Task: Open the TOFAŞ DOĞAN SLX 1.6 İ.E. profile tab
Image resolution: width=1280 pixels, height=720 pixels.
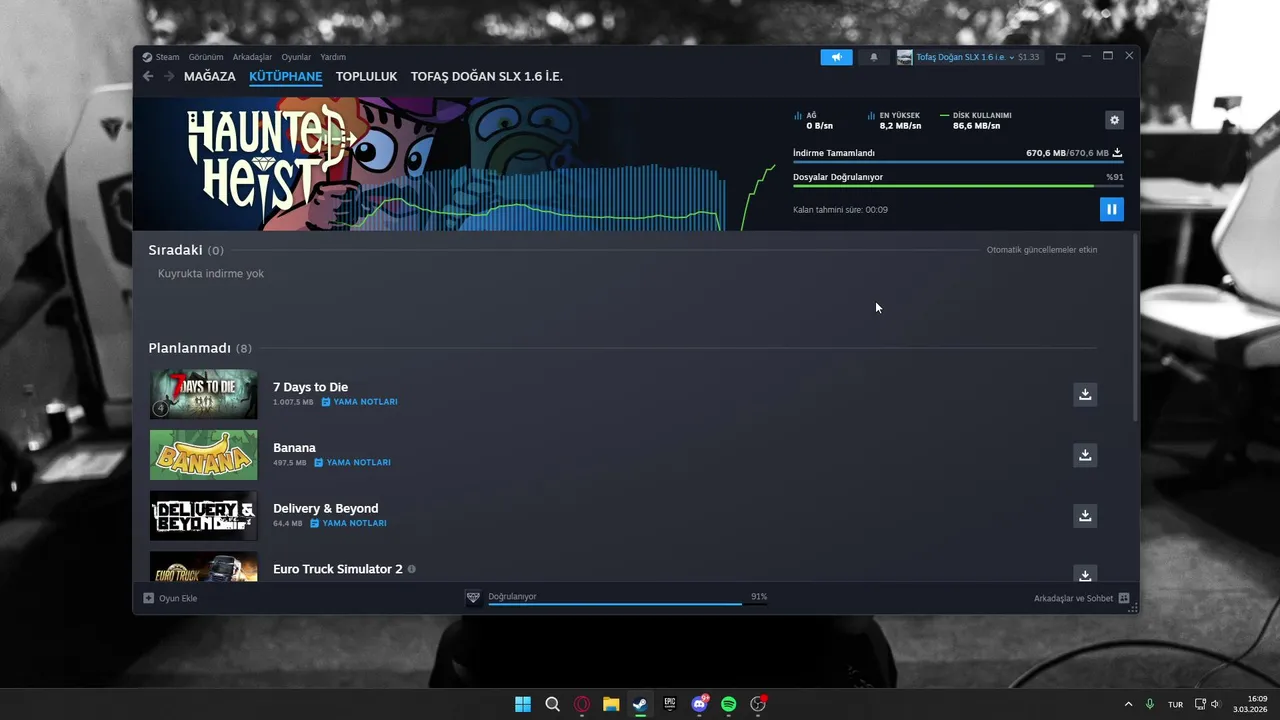Action: coord(487,76)
